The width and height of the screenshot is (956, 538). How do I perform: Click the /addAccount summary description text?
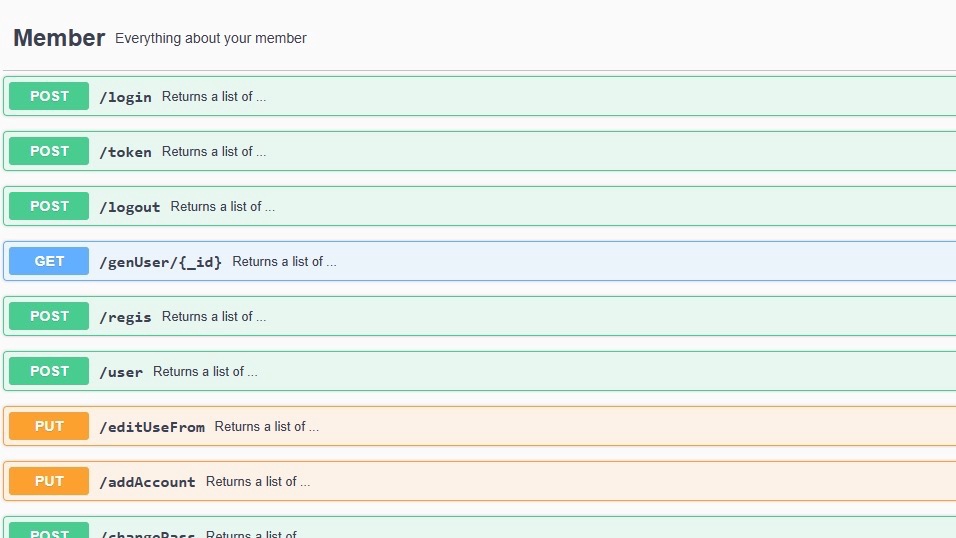pos(258,482)
